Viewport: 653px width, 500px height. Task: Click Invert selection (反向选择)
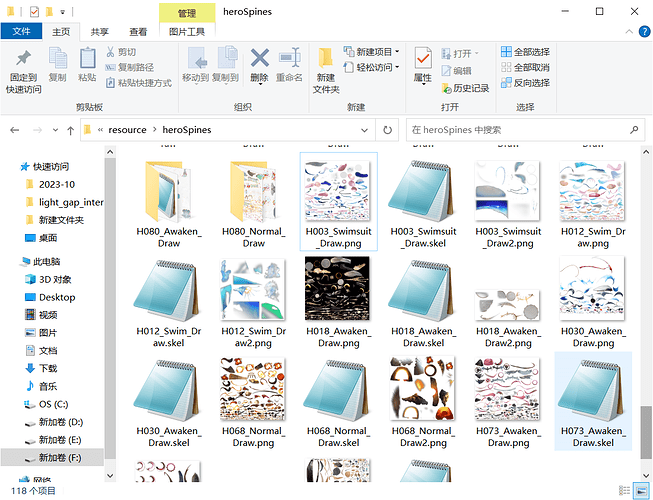pos(526,83)
